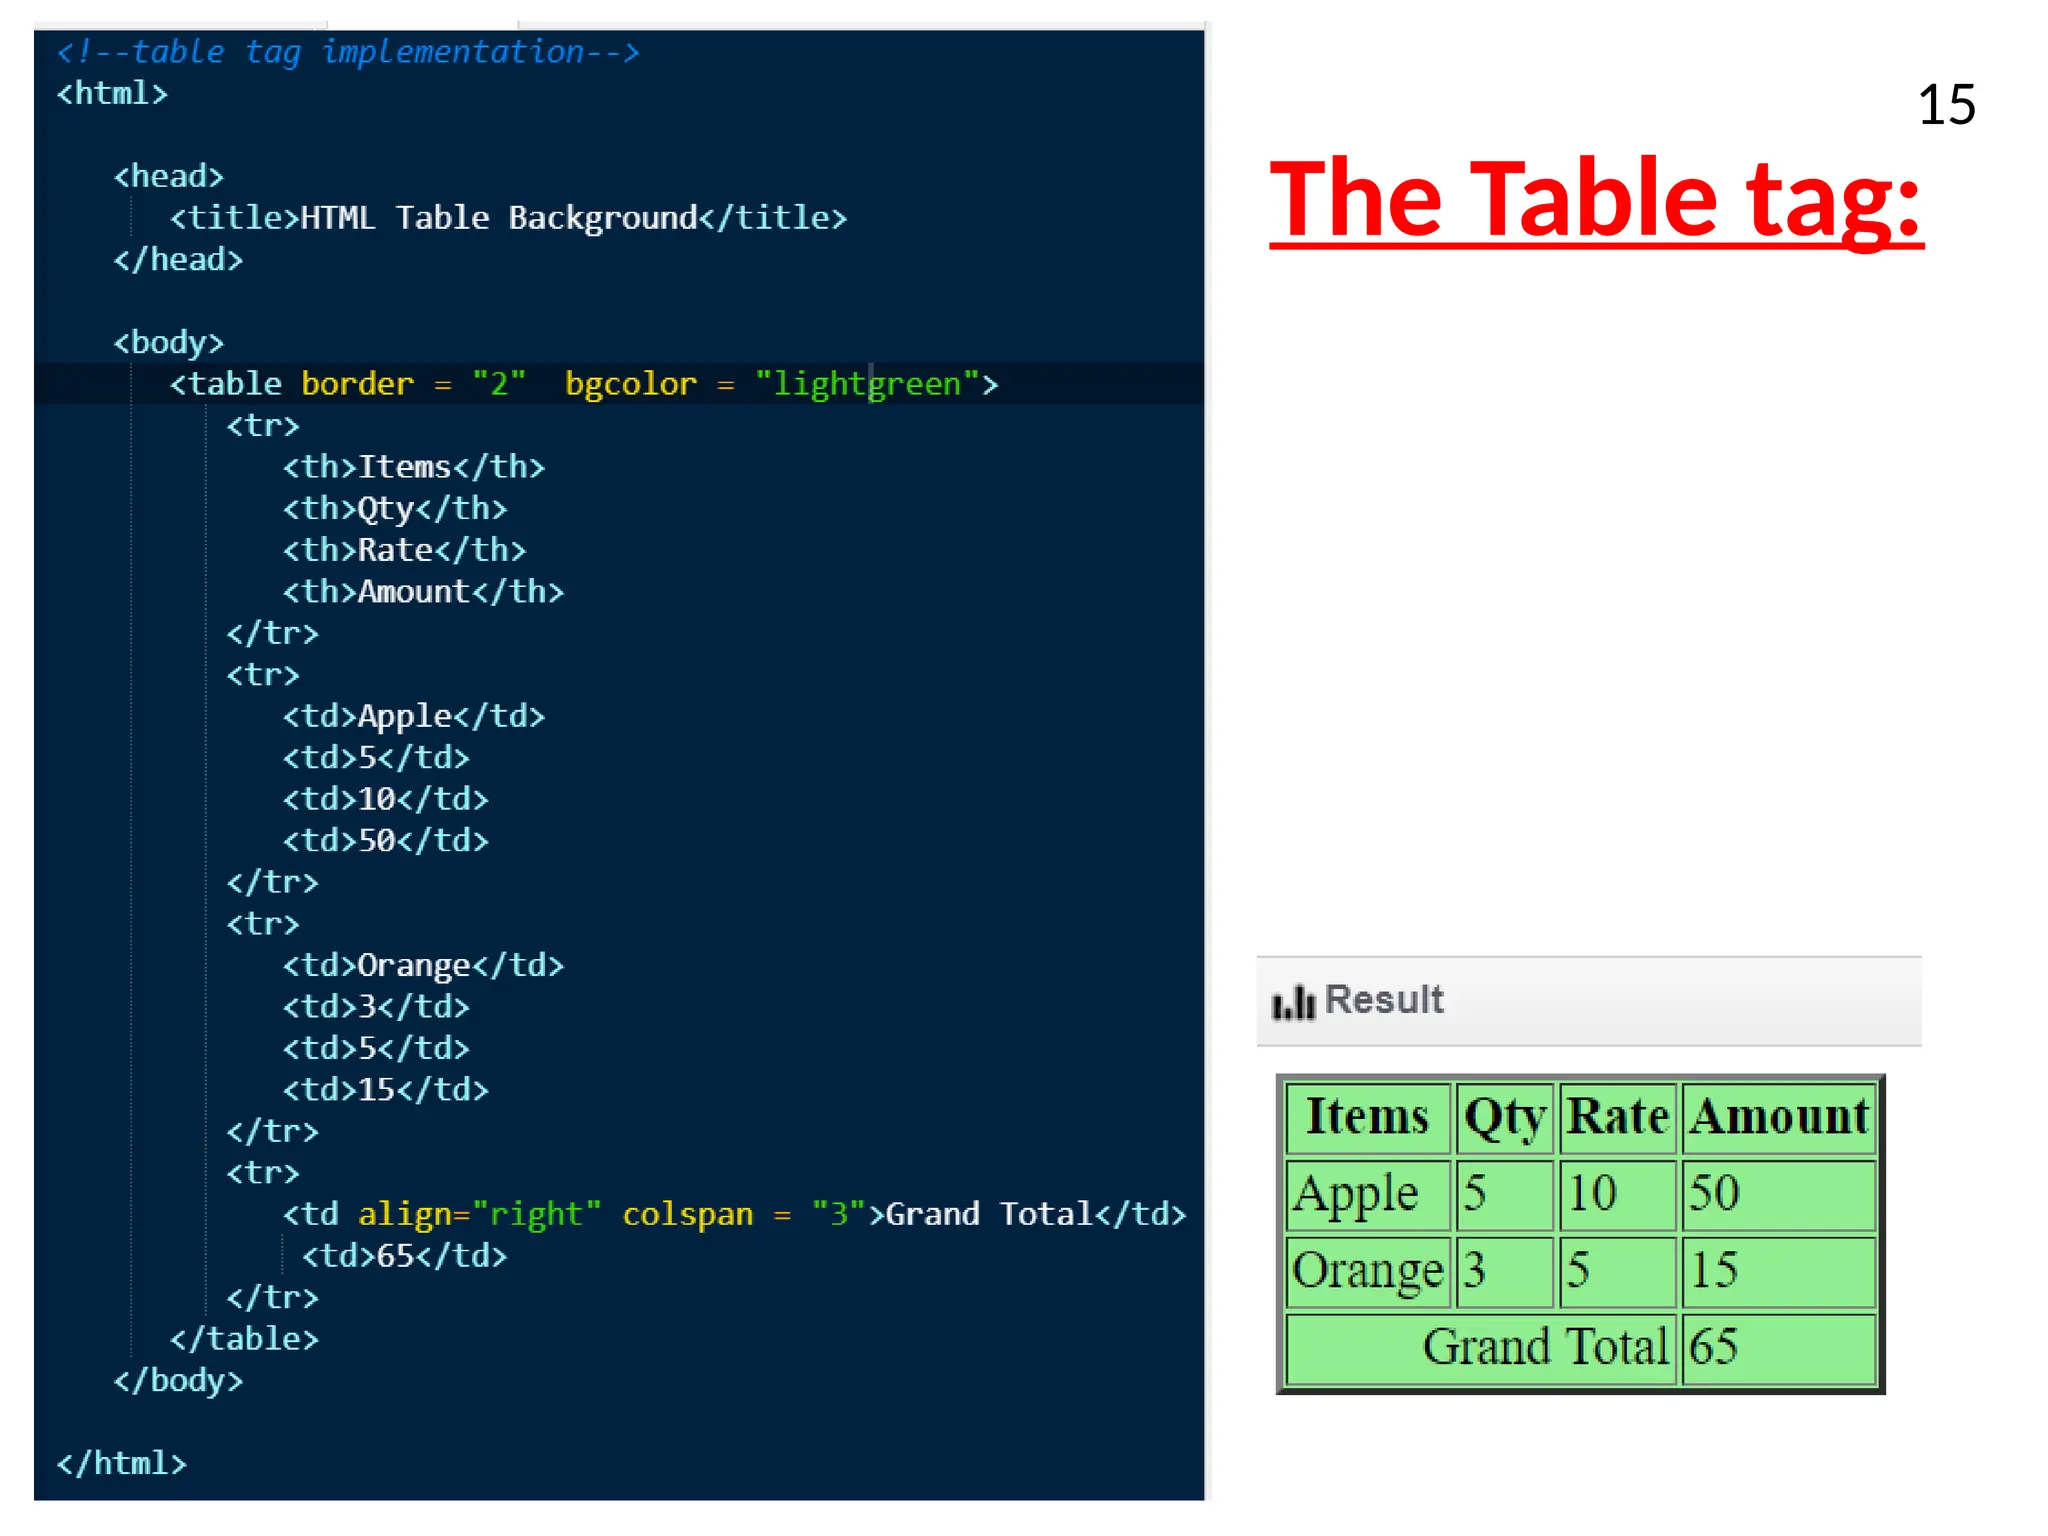Click the Orange amount cell showing 15
This screenshot has width=2048, height=1536.
click(x=1778, y=1272)
